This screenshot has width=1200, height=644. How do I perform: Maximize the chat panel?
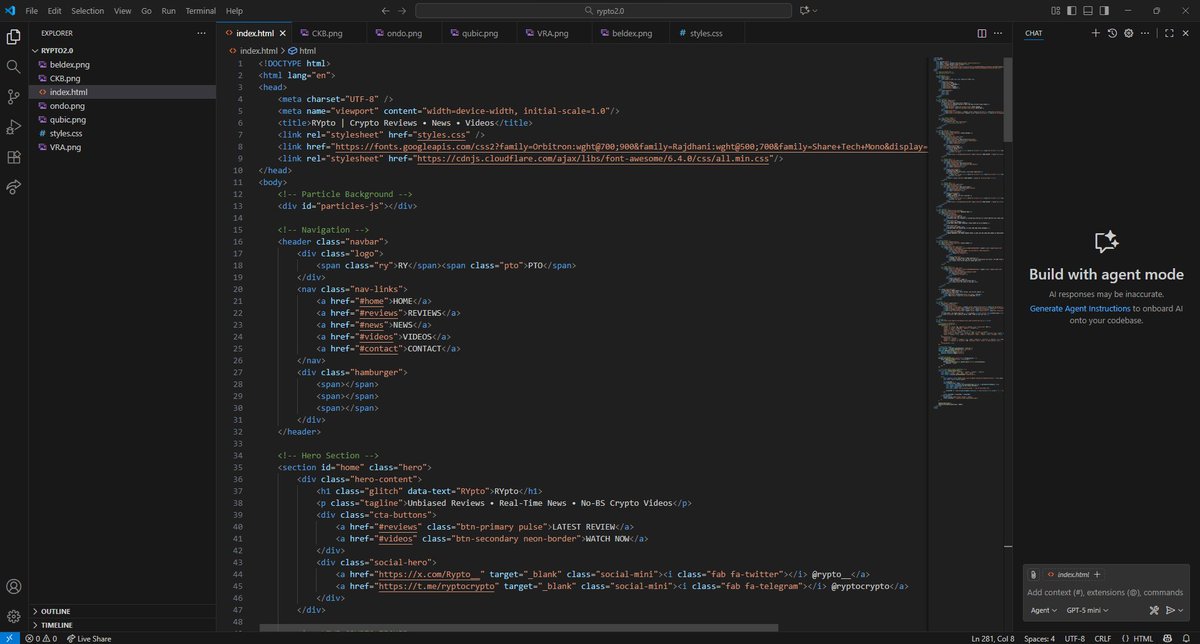coord(1167,33)
